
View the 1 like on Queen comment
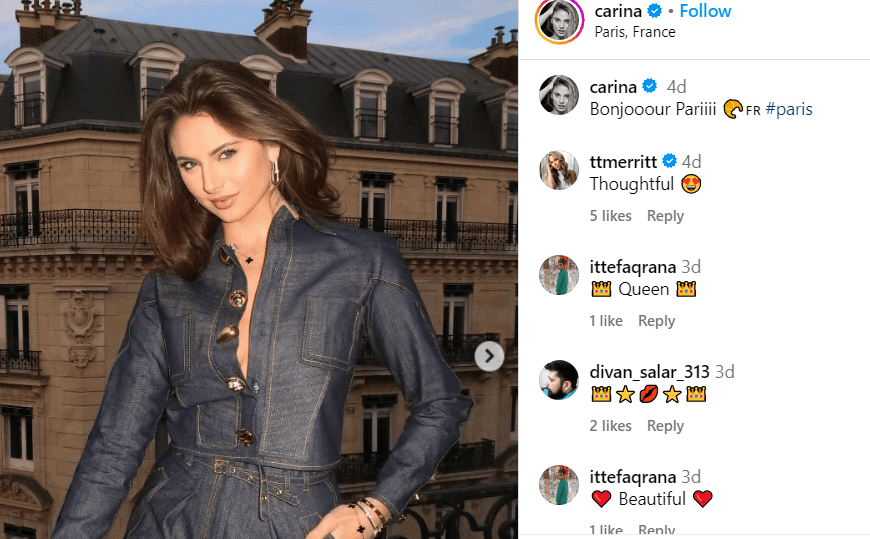coord(606,321)
